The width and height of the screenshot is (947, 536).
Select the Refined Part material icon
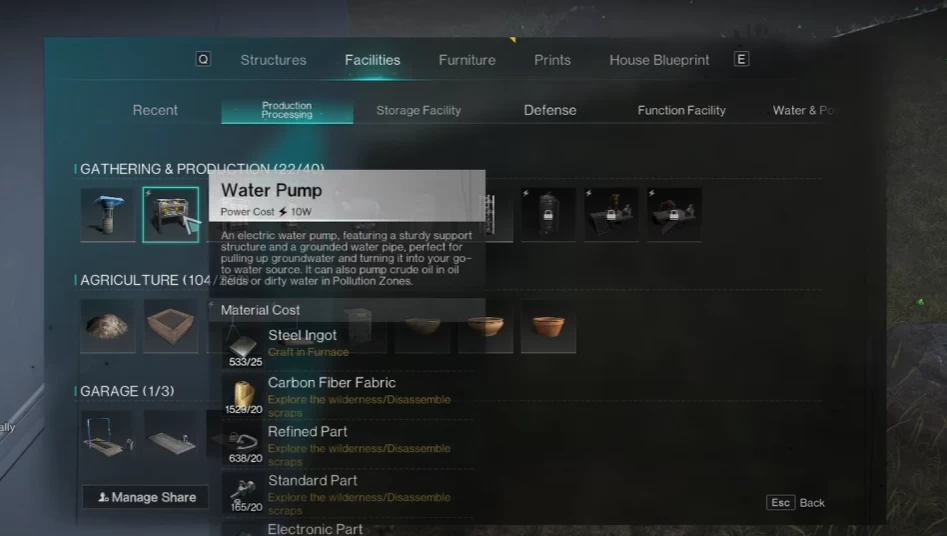243,443
